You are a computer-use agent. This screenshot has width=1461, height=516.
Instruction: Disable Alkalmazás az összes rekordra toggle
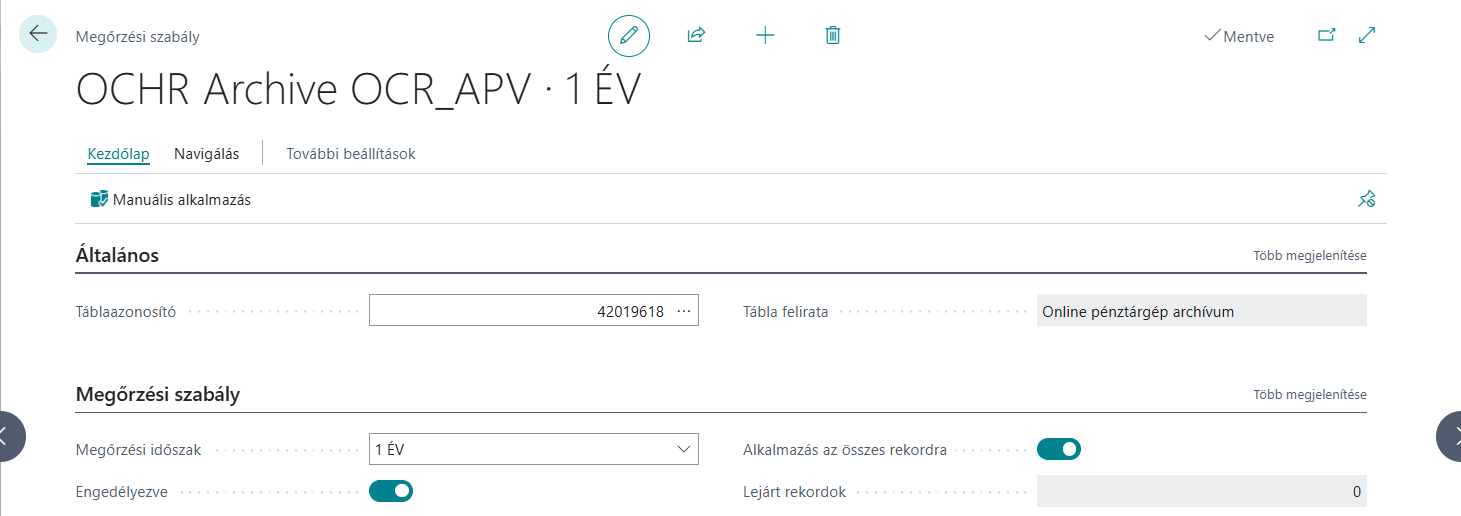pos(1059,450)
